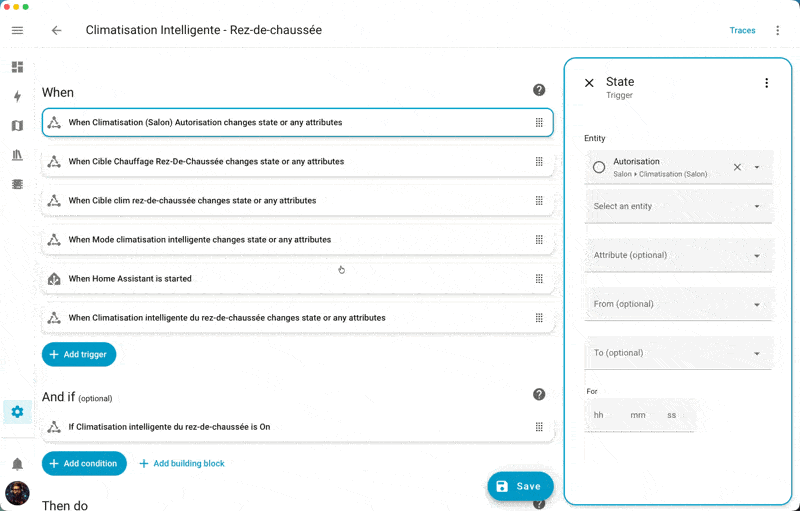This screenshot has height=511, width=800.
Task: Click the Add trigger button
Action: 79,354
